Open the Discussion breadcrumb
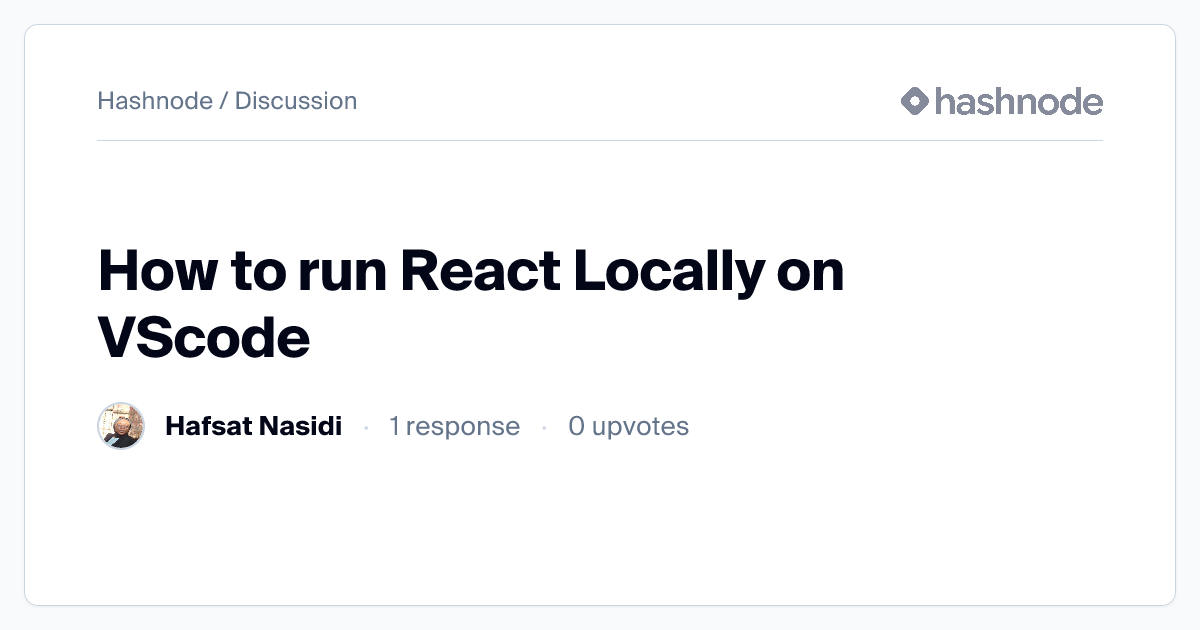The width and height of the screenshot is (1200, 630). pos(296,101)
